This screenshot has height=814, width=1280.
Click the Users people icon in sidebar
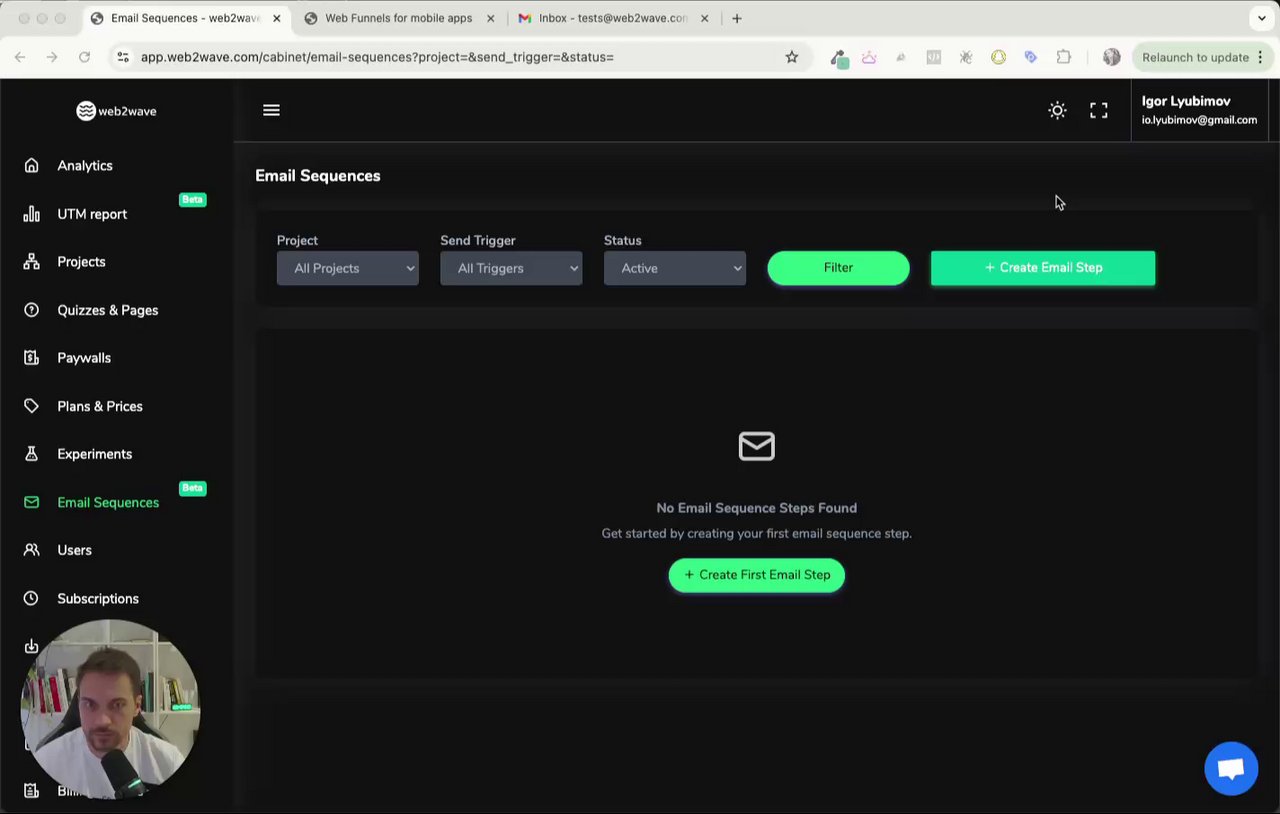[32, 550]
